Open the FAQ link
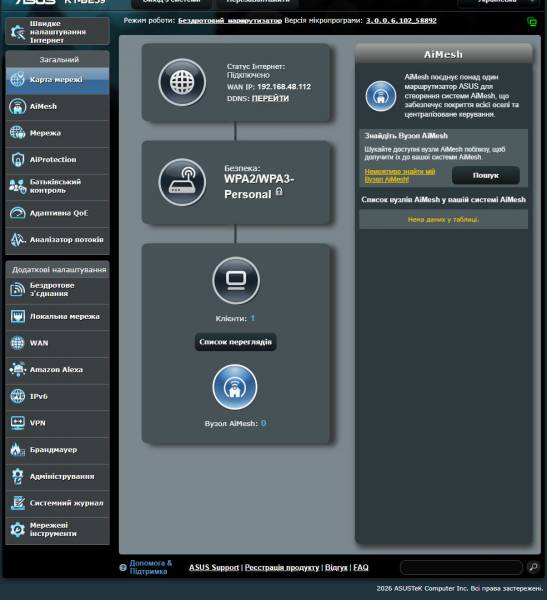This screenshot has height=600, width=547. (x=361, y=567)
